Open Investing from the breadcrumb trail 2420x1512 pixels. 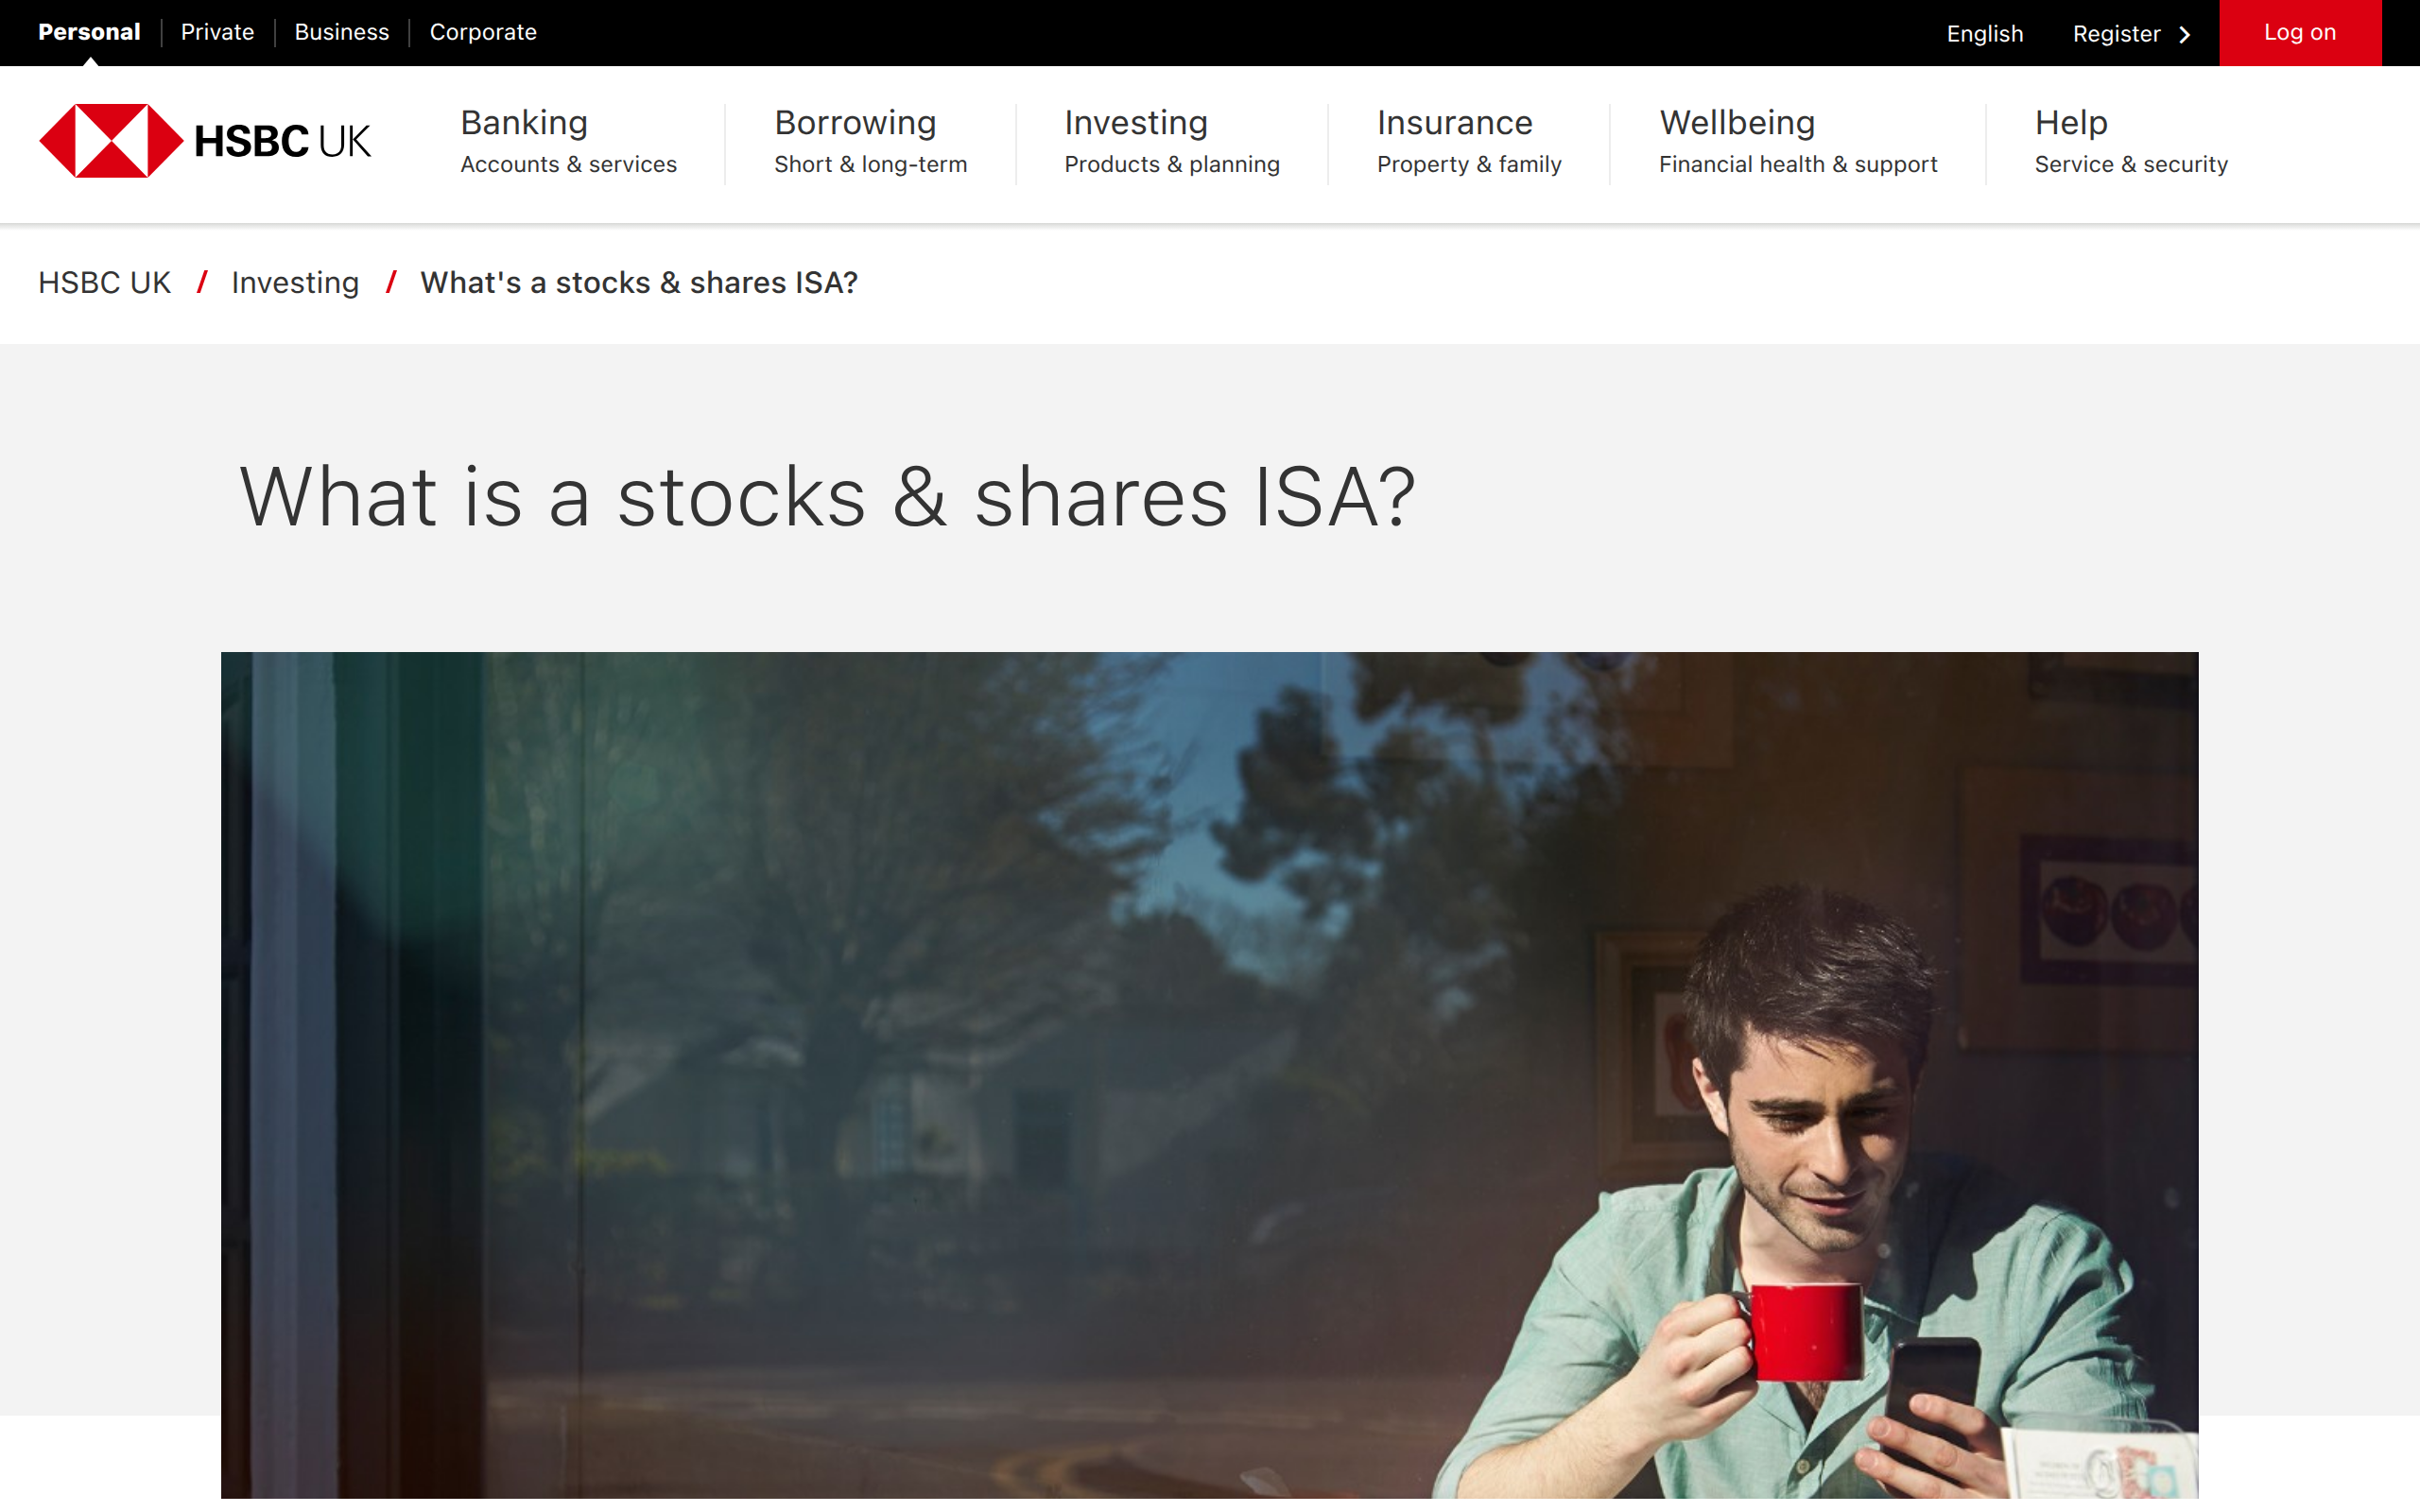pos(295,283)
